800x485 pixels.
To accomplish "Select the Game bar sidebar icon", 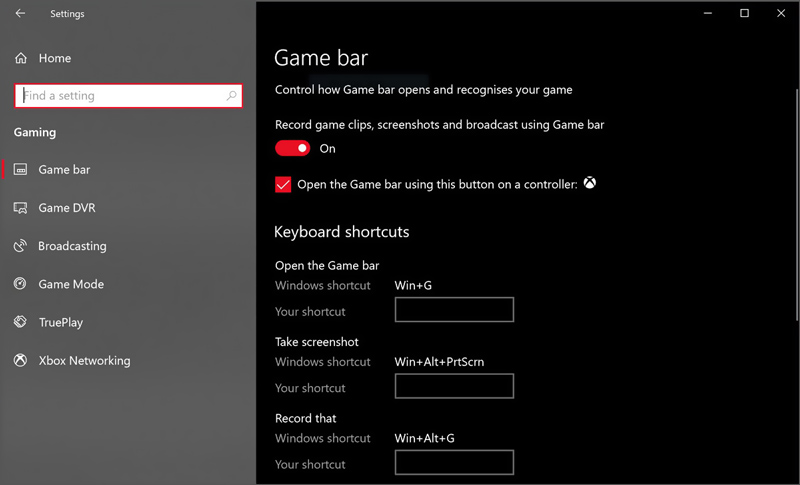I will tap(21, 170).
